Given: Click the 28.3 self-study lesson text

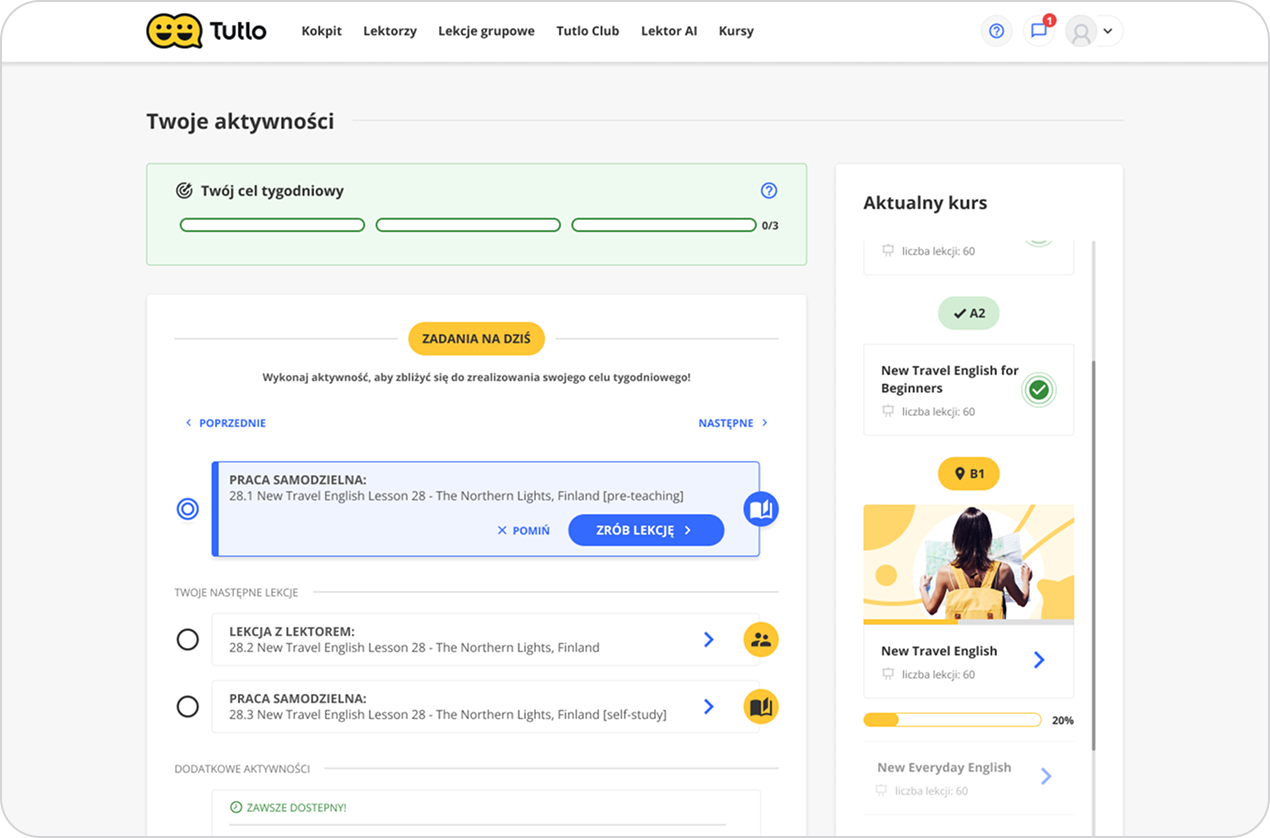Looking at the screenshot, I should click(x=448, y=715).
